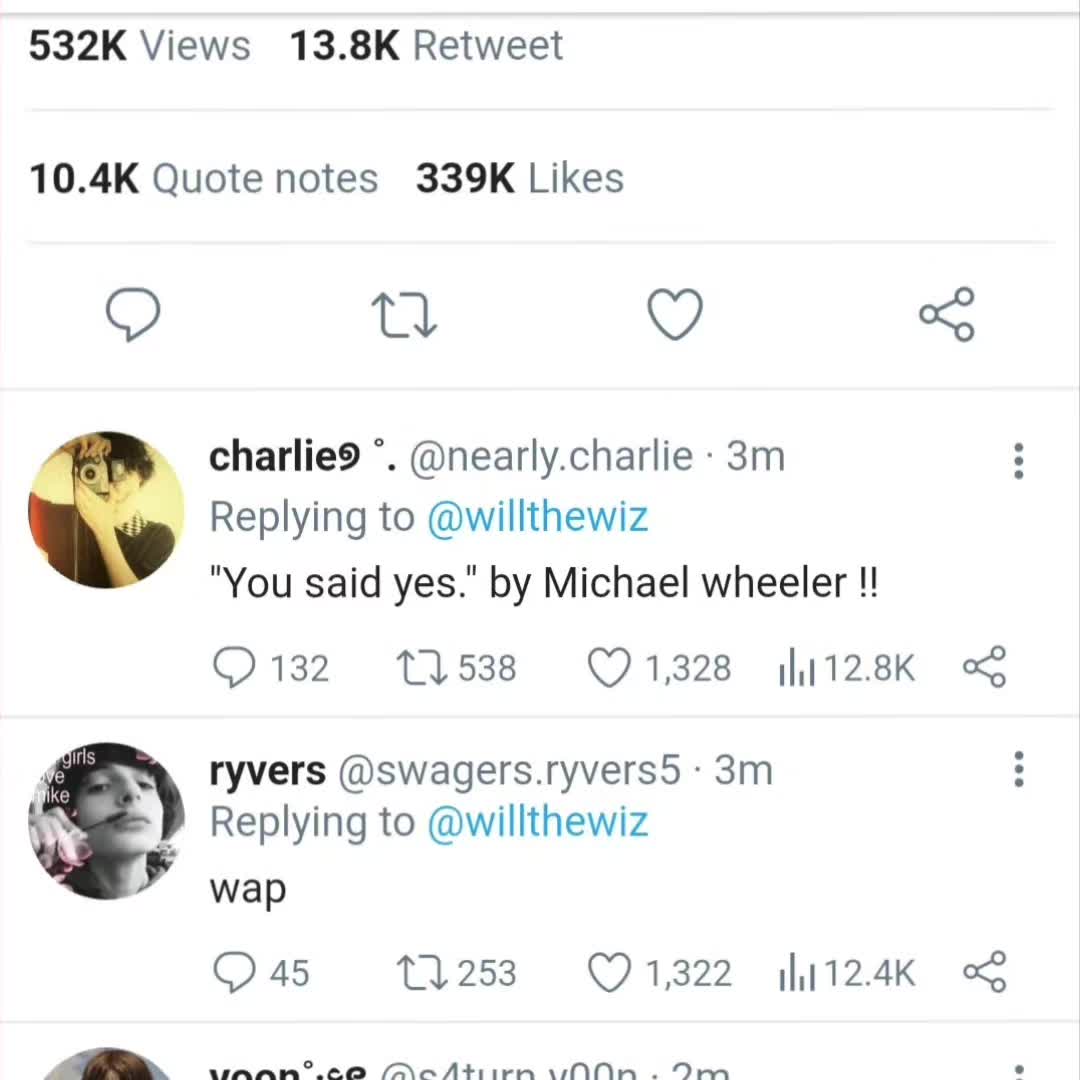The height and width of the screenshot is (1080, 1080).
Task: Open @willthewiz link in charlie's reply
Action: (x=537, y=517)
